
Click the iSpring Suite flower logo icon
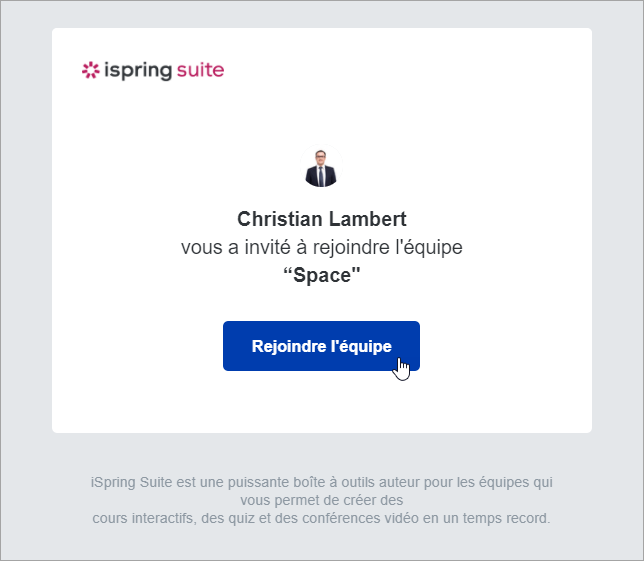tap(90, 70)
